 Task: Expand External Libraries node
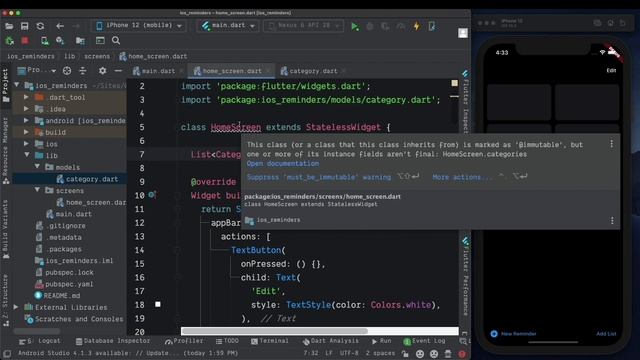[x=16, y=307]
